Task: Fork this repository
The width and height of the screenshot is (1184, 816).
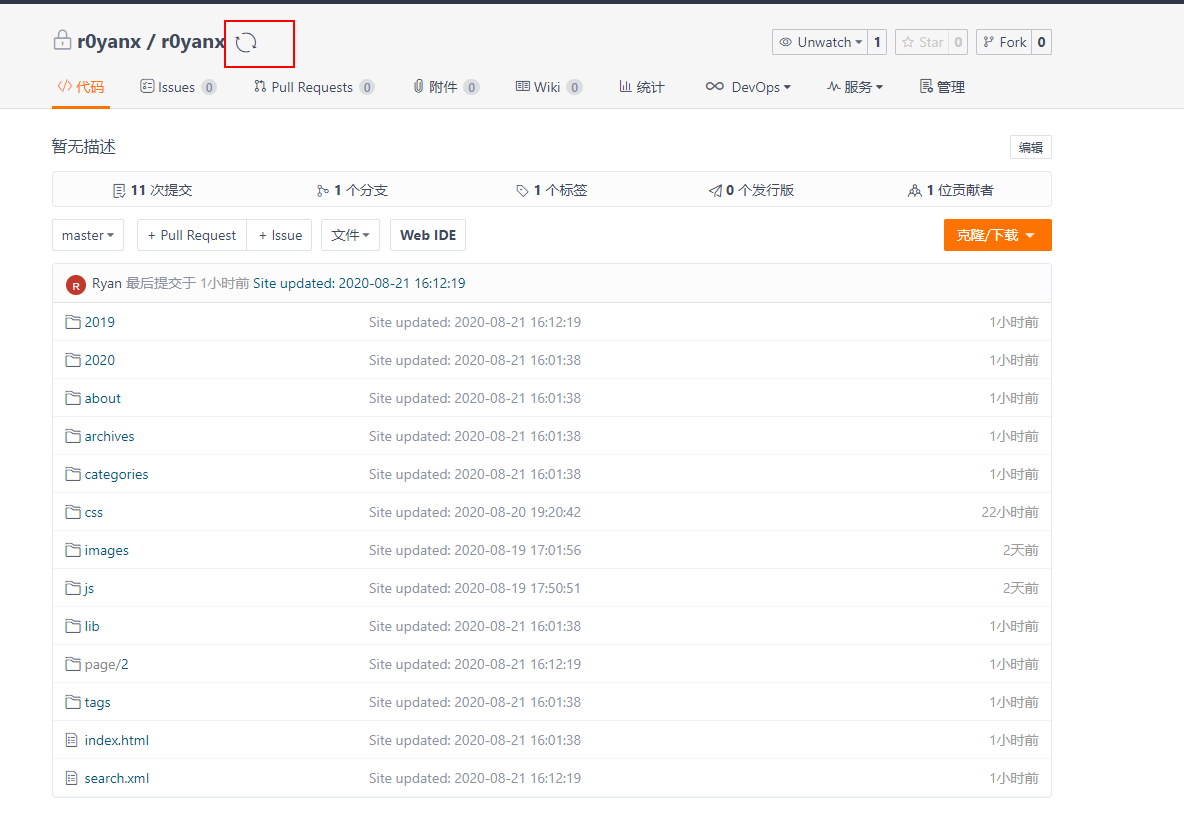Action: point(1004,42)
